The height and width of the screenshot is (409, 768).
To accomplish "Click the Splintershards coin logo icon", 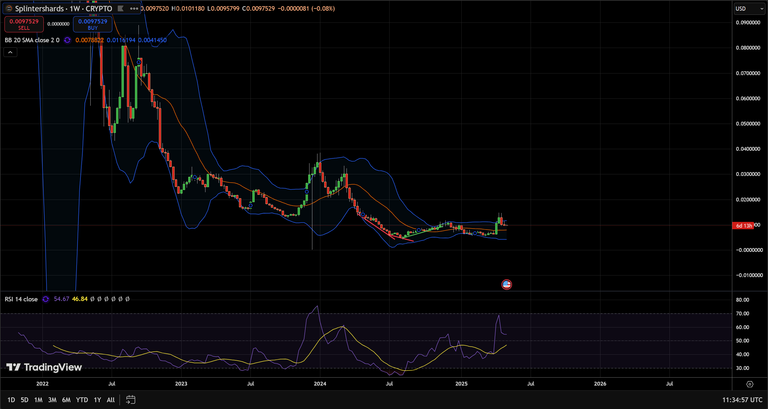I will click(x=9, y=9).
